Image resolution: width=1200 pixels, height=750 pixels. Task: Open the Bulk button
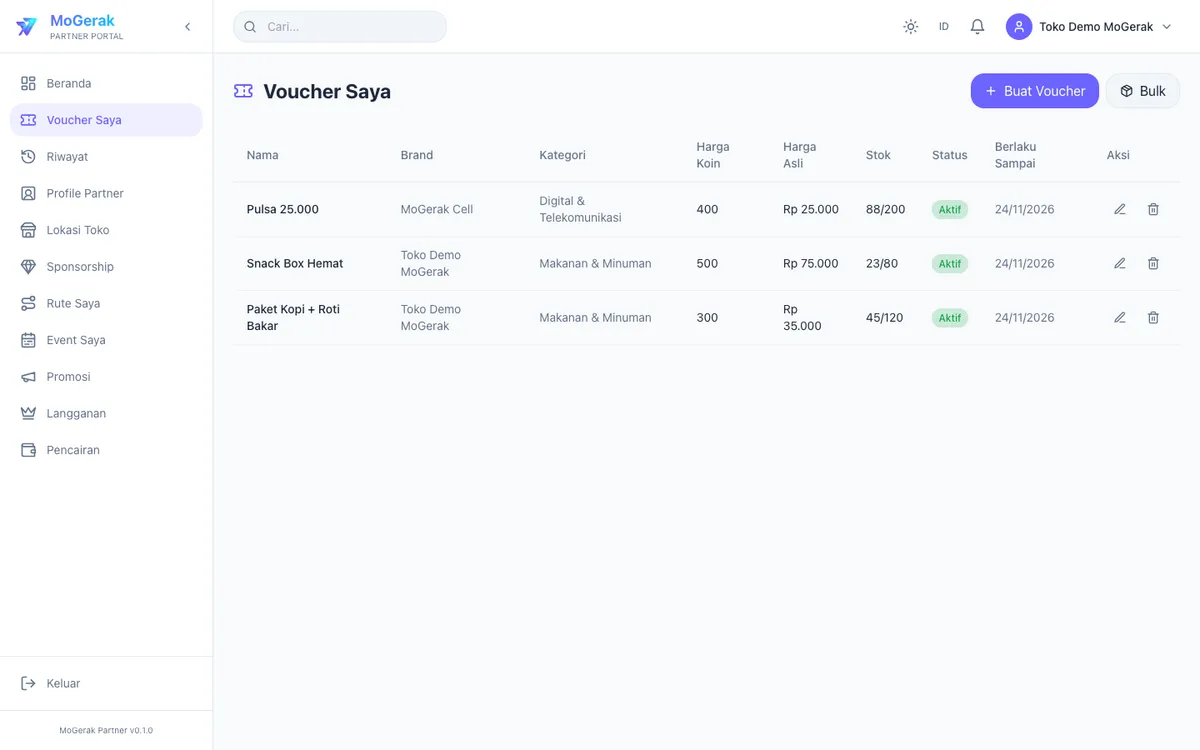click(x=1143, y=91)
